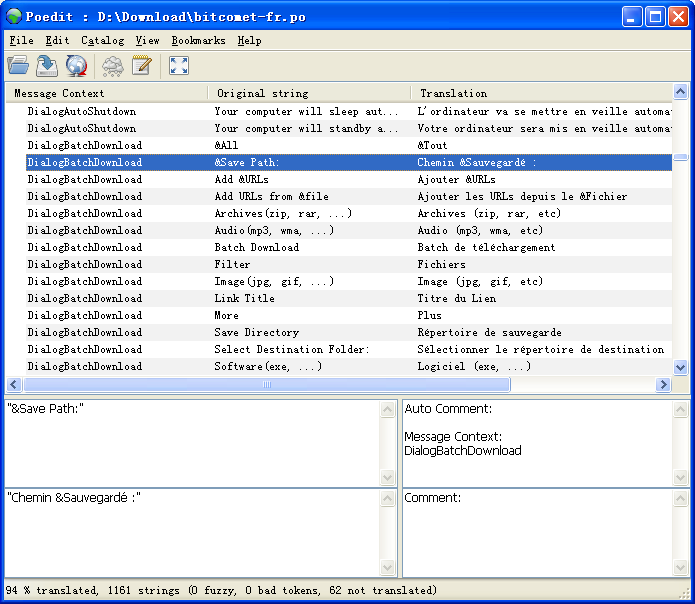Toggle the fuzzy translation cloud icon
This screenshot has width=695, height=604.
[x=113, y=66]
